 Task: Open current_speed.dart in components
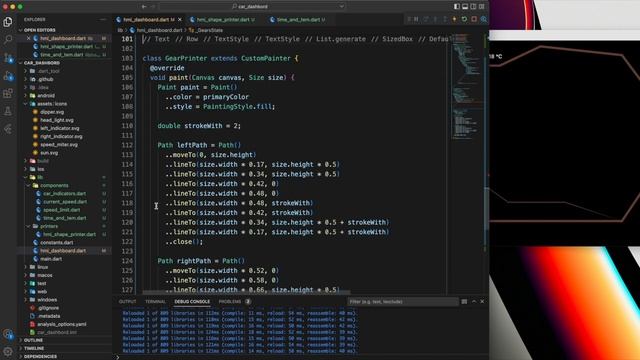(65, 202)
